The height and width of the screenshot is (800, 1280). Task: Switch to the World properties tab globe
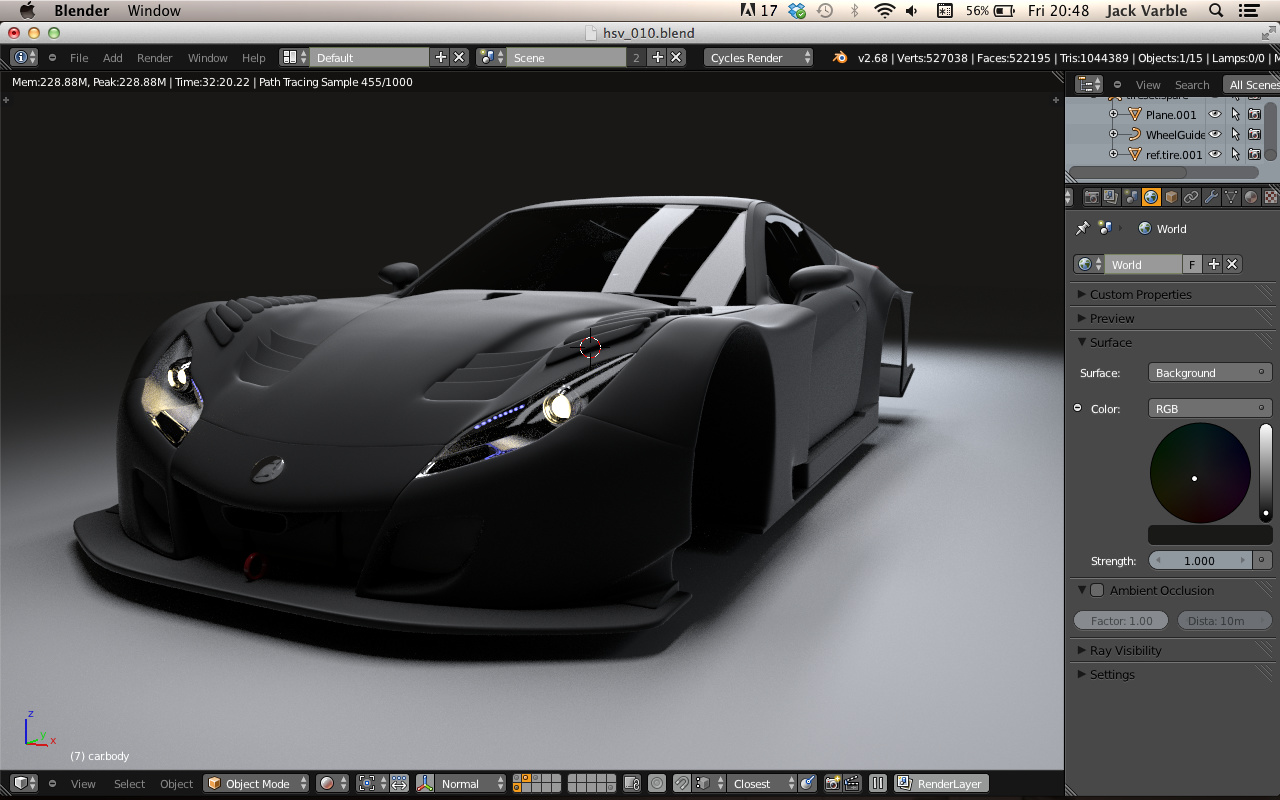(1151, 198)
